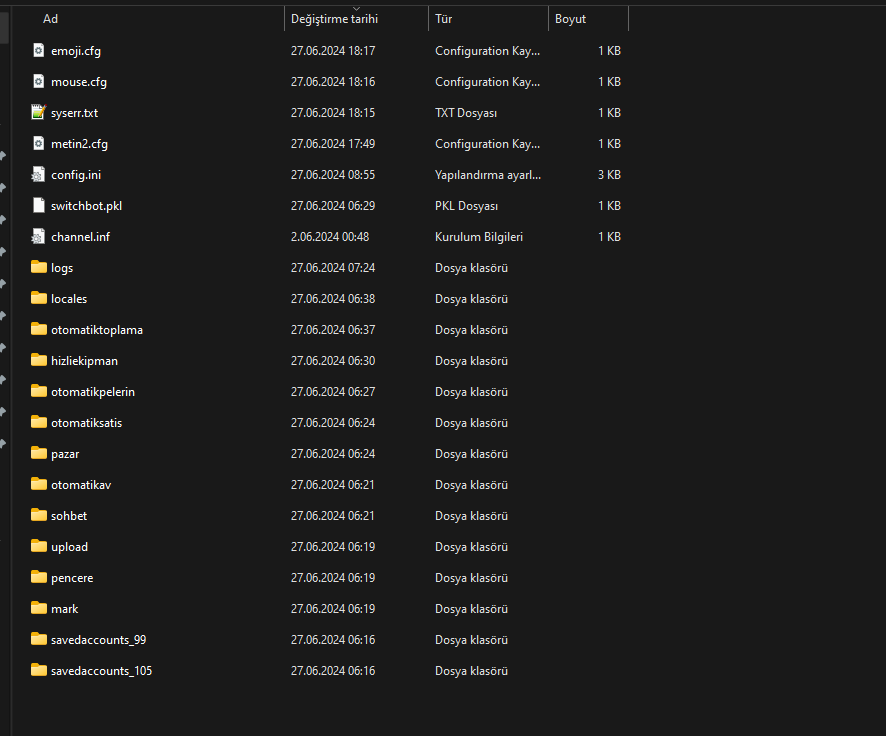Select the savedaccounts_105 folder icon
Screen dimensions: 886x736
click(38, 671)
